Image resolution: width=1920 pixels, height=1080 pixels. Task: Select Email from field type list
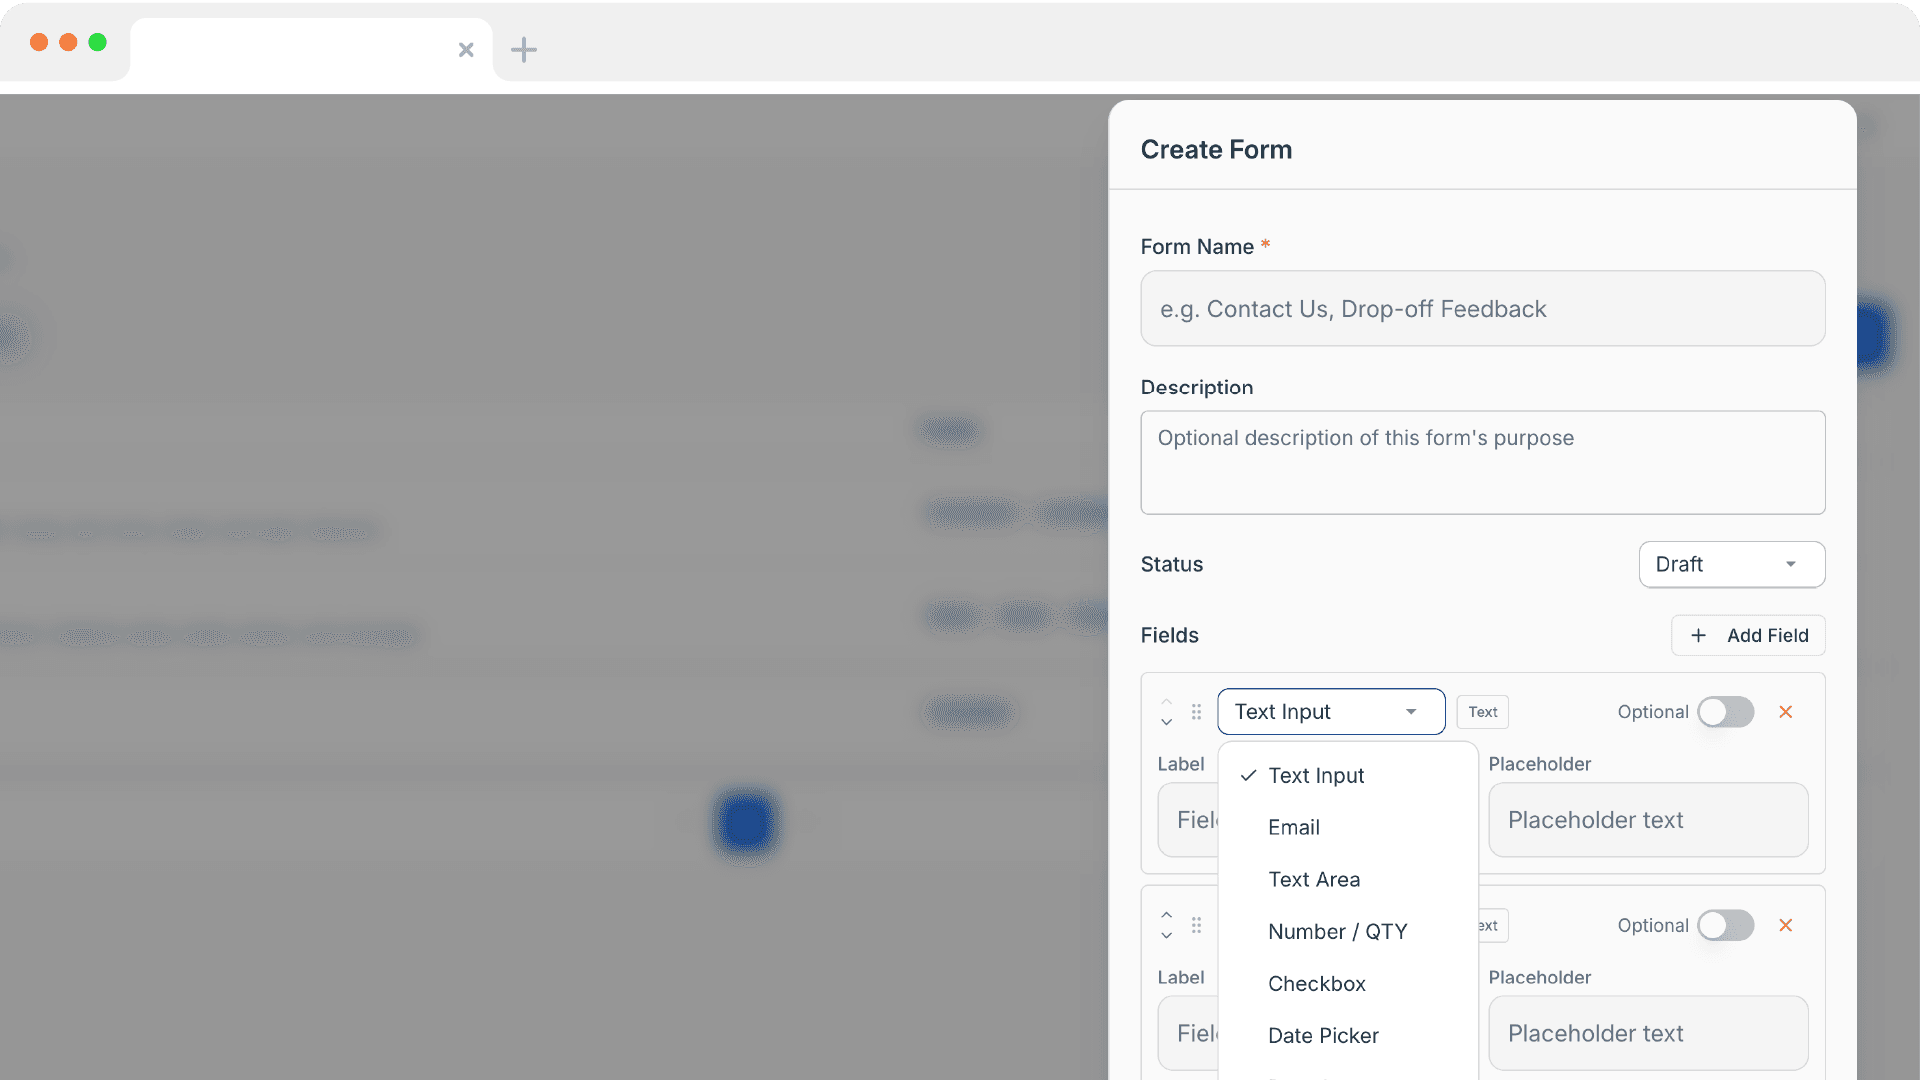tap(1294, 827)
